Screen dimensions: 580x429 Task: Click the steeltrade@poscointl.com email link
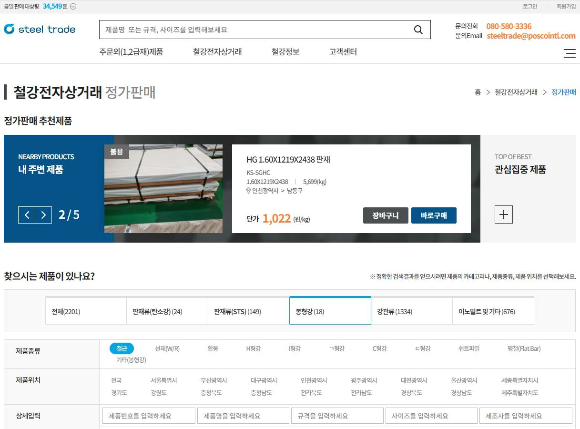(531, 36)
